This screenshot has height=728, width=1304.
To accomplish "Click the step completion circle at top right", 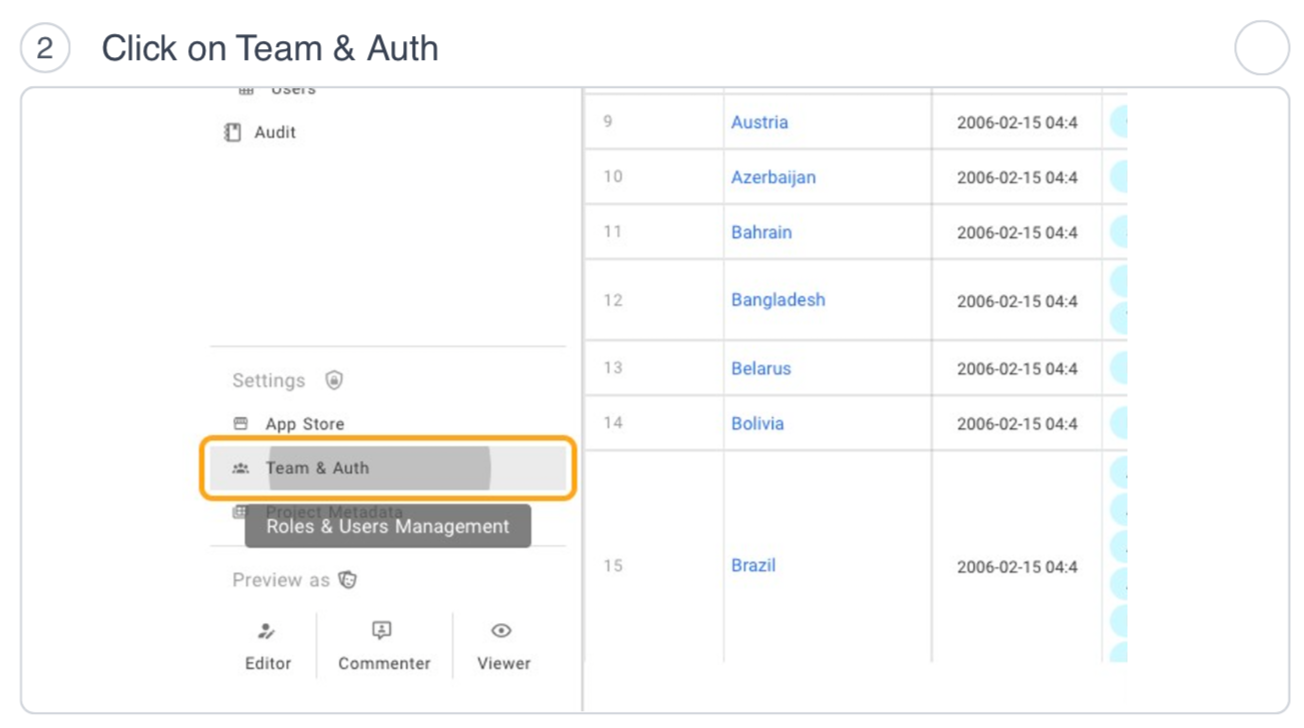I will pyautogui.click(x=1262, y=47).
